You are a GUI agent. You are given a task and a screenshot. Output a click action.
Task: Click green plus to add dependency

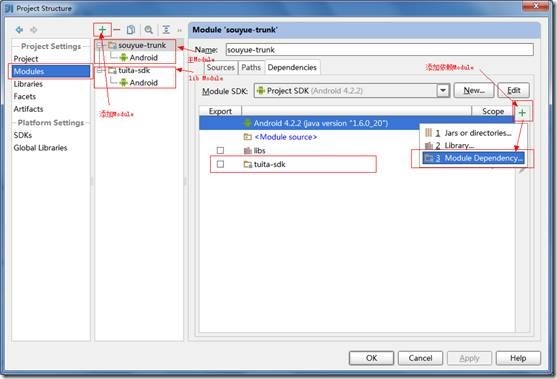pyautogui.click(x=522, y=113)
